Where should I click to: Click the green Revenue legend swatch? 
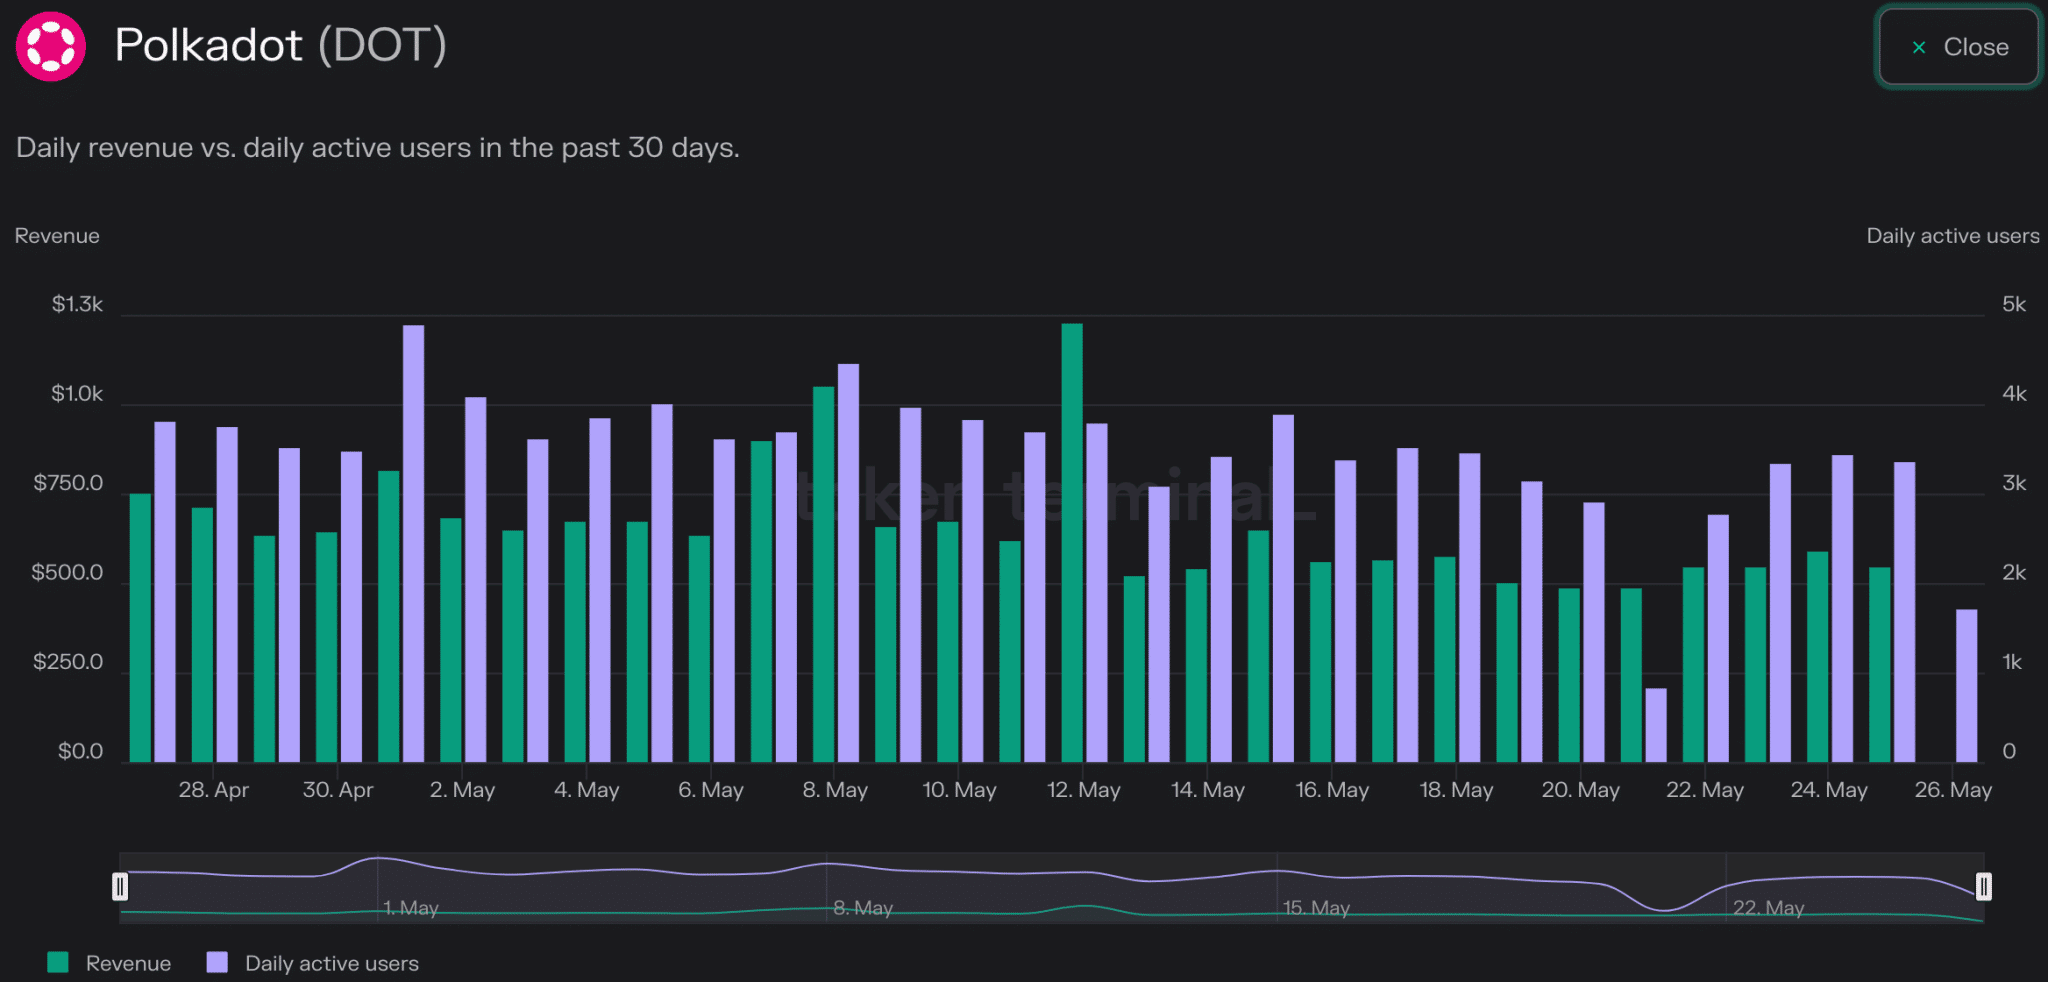[x=58, y=962]
